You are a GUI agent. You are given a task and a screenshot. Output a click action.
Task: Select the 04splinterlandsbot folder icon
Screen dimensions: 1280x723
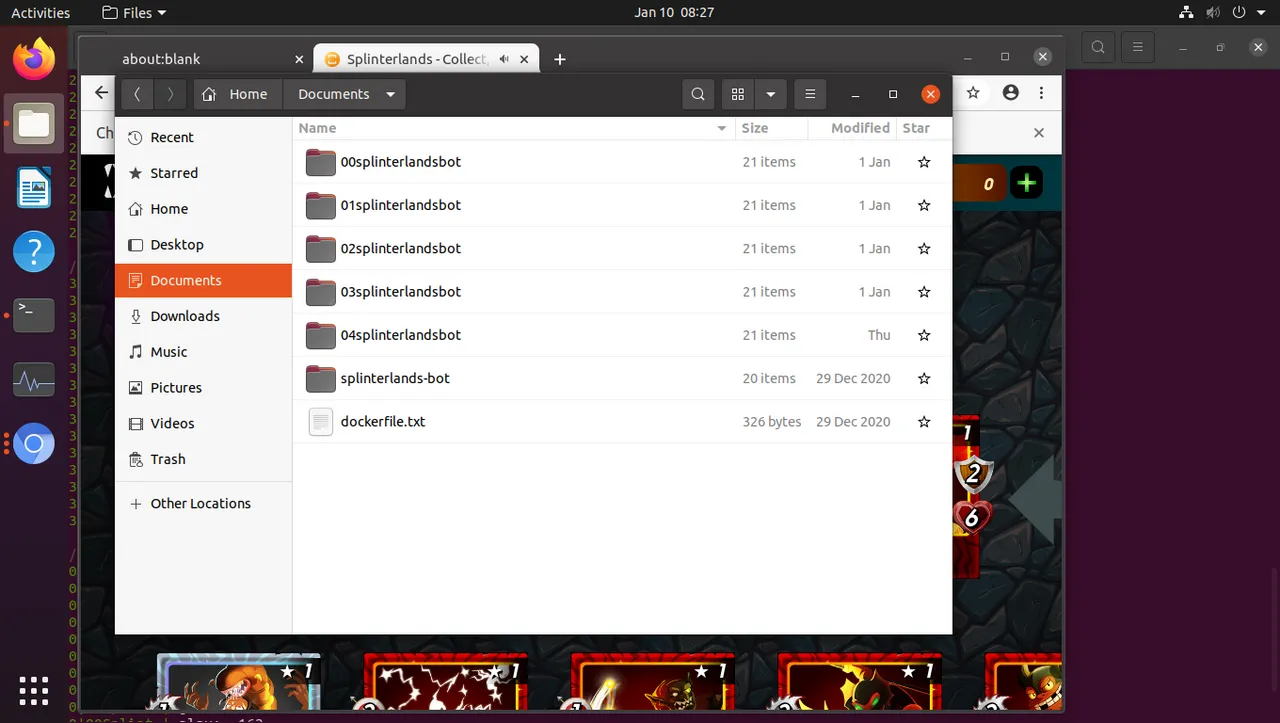[320, 335]
